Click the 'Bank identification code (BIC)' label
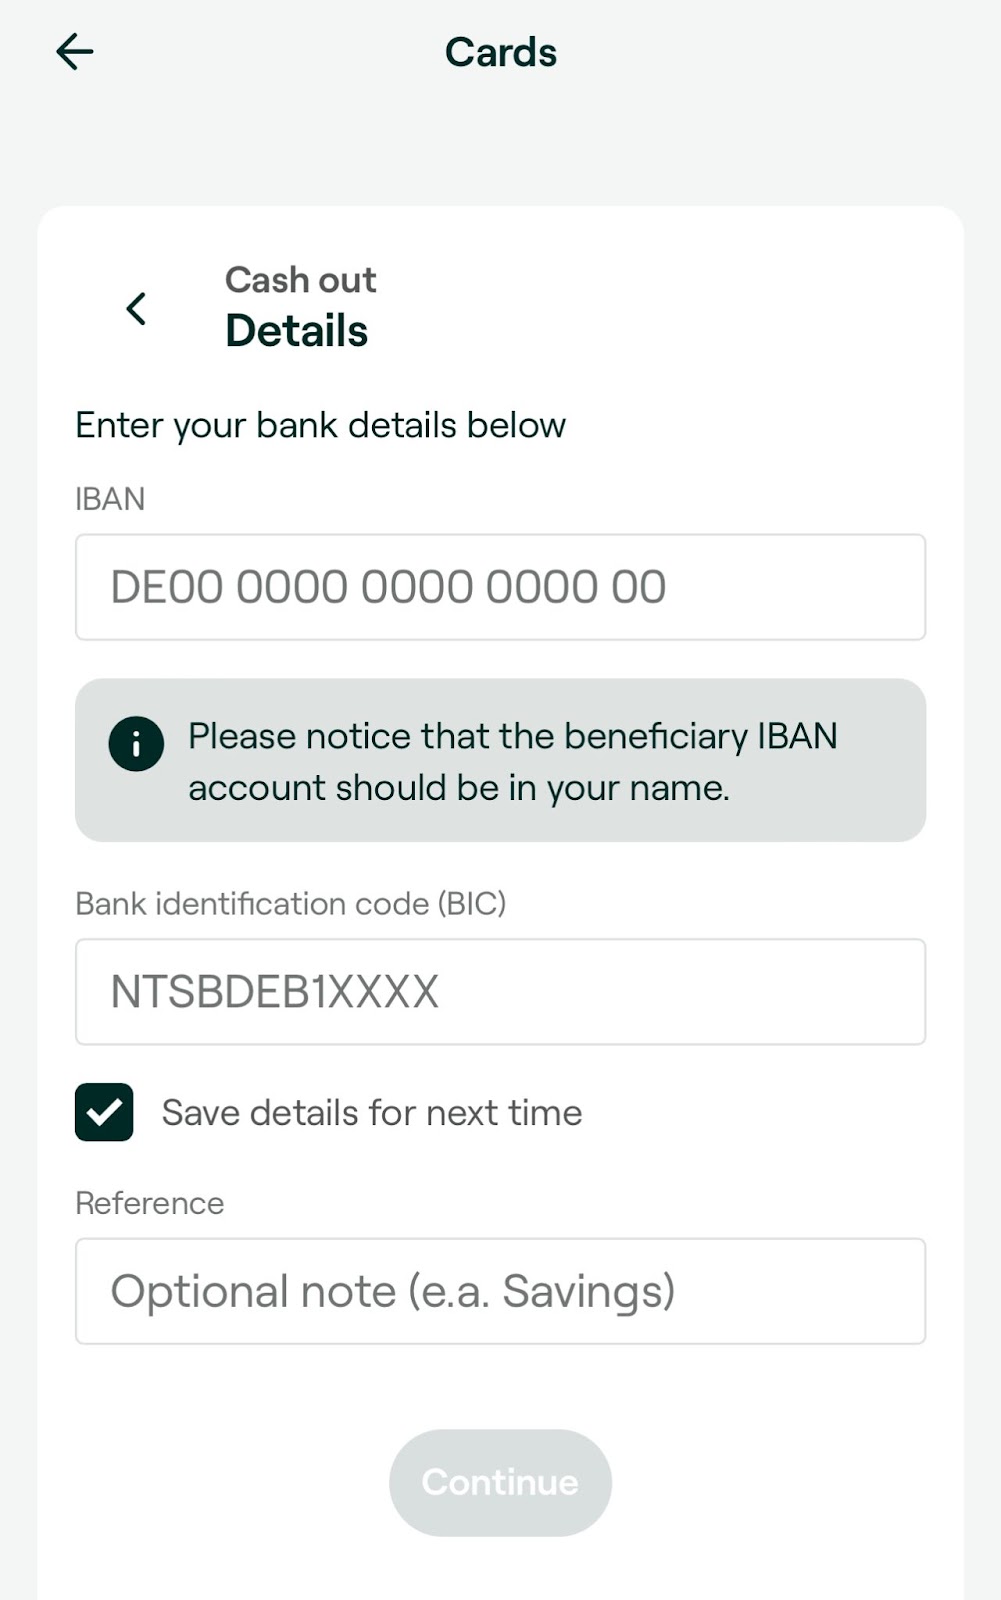Viewport: 1001px width, 1600px height. [x=291, y=904]
